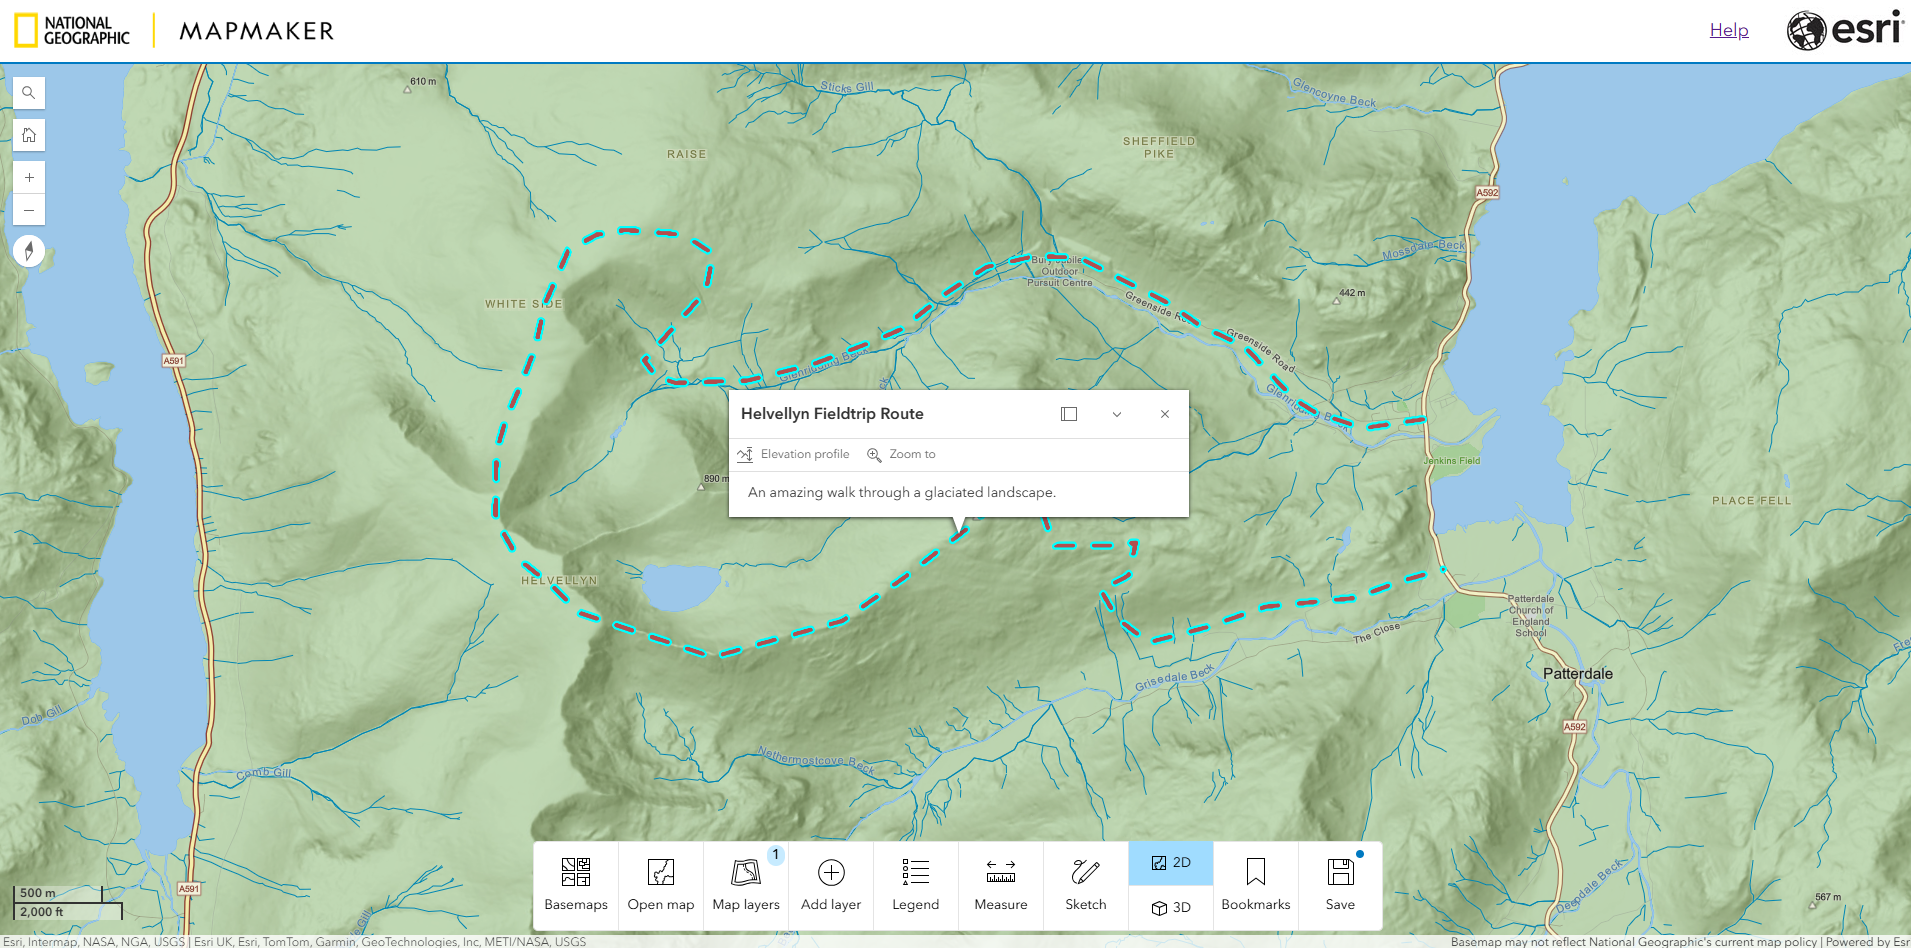The width and height of the screenshot is (1911, 948).
Task: Activate the map Search tool
Action: pos(29,92)
